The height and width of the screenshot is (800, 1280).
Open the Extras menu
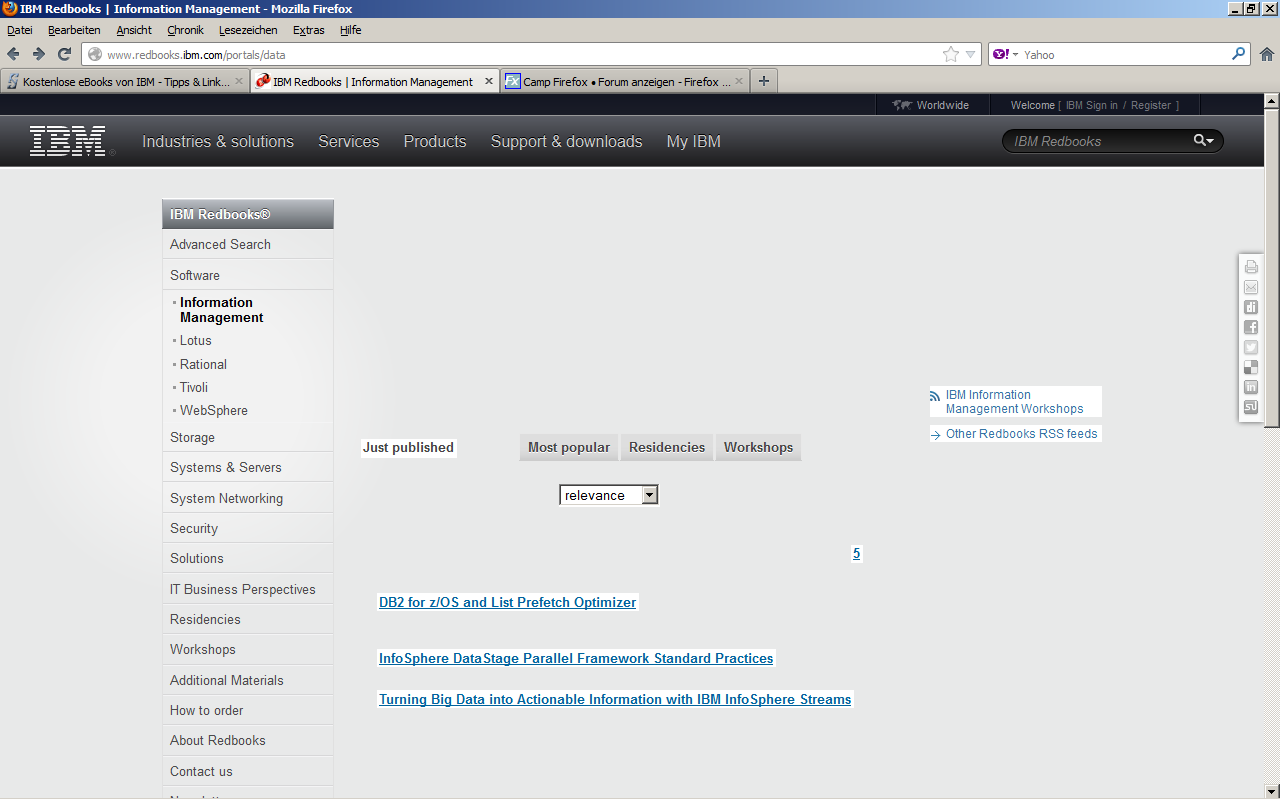[308, 30]
